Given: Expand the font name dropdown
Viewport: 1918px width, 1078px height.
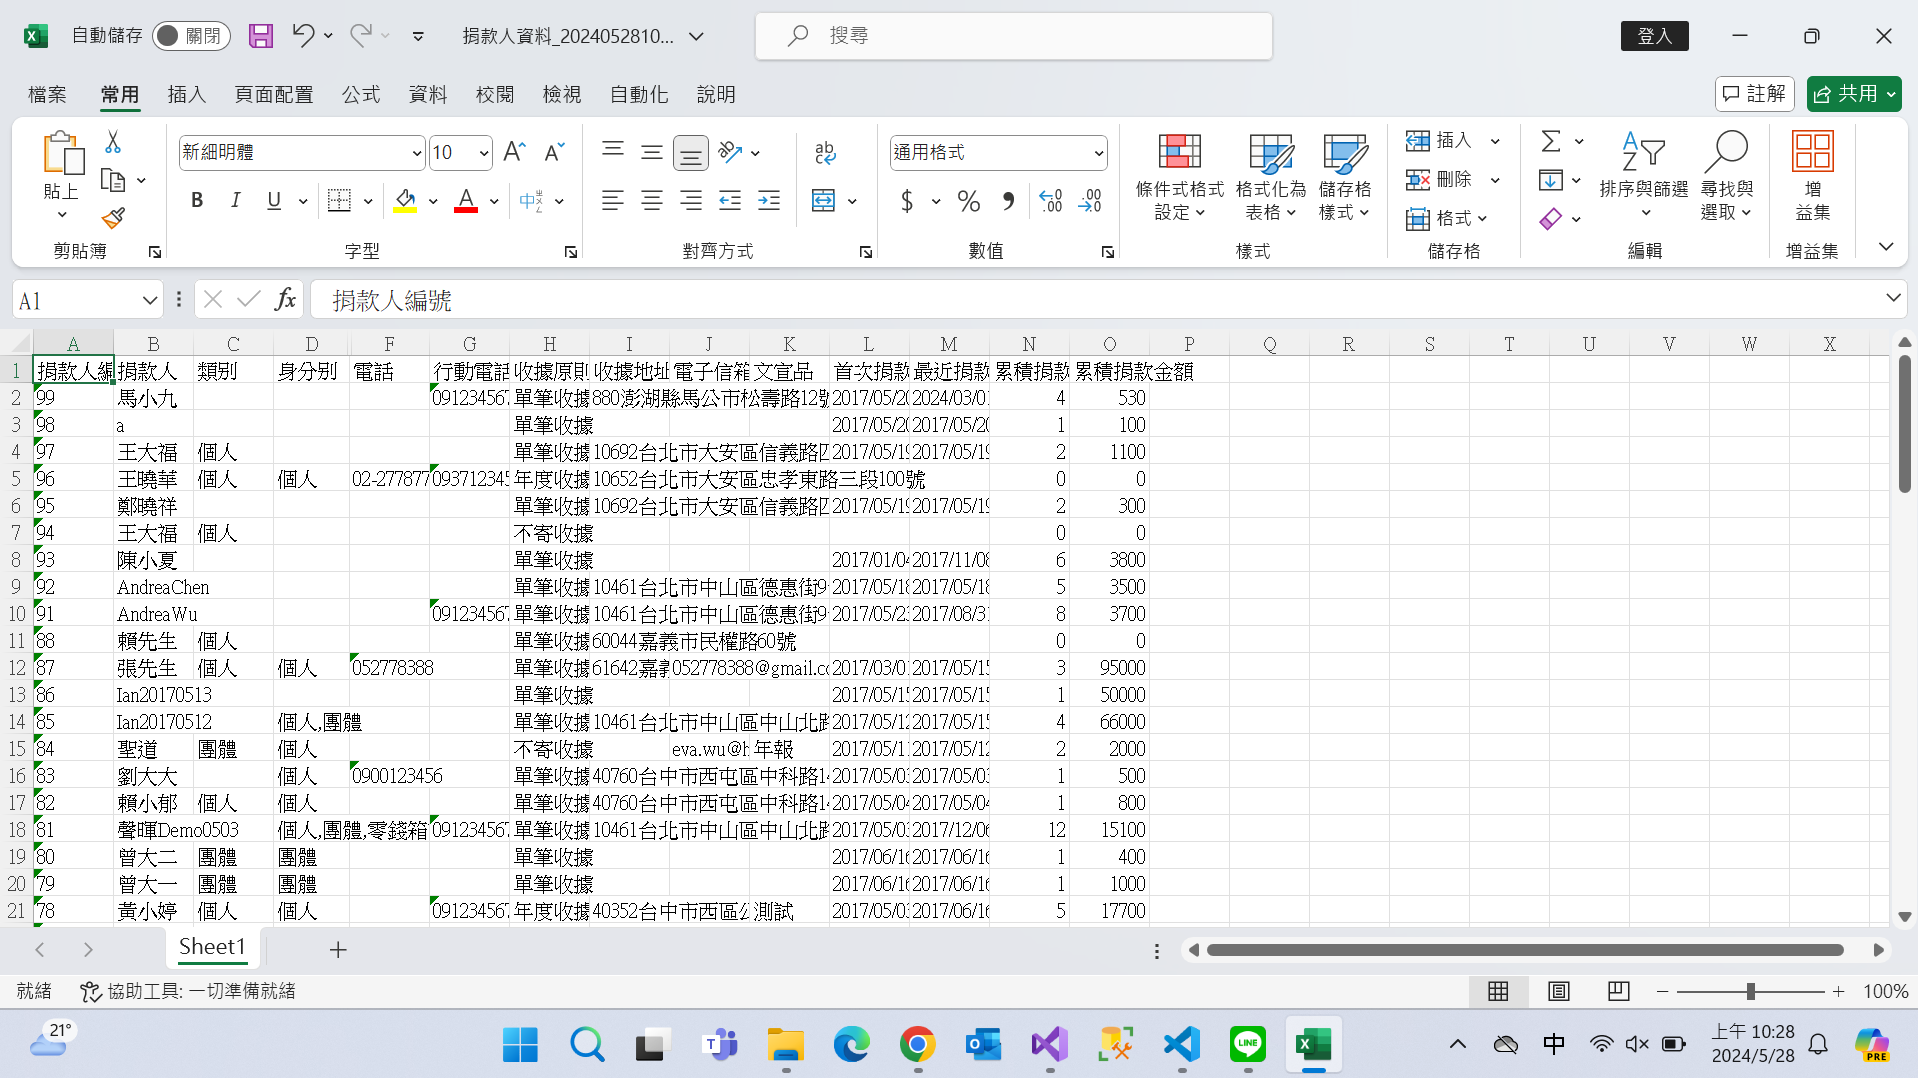Looking at the screenshot, I should click(x=417, y=153).
